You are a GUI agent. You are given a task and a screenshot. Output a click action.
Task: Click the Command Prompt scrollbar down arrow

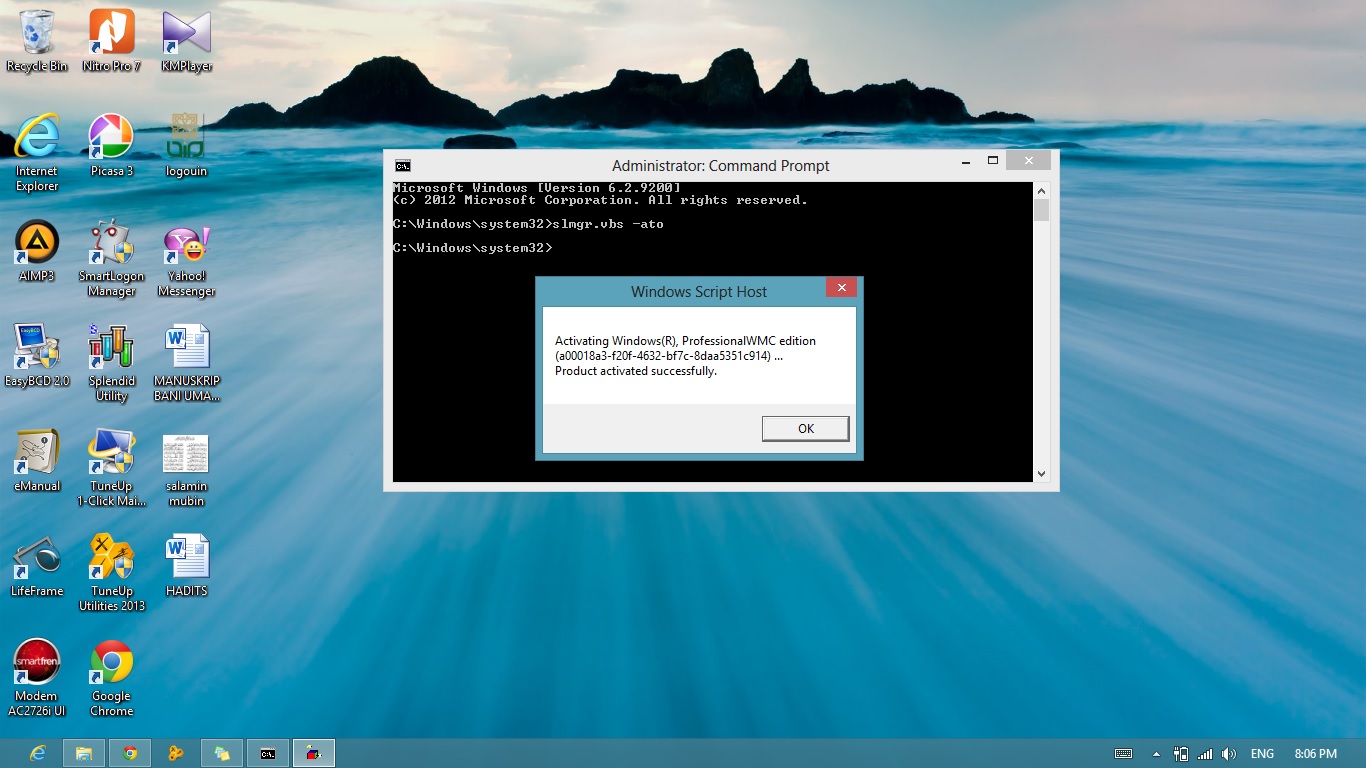point(1041,474)
